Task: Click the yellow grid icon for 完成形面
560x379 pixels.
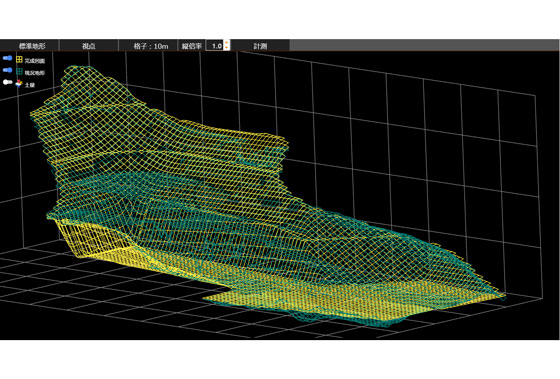Action: (19, 60)
